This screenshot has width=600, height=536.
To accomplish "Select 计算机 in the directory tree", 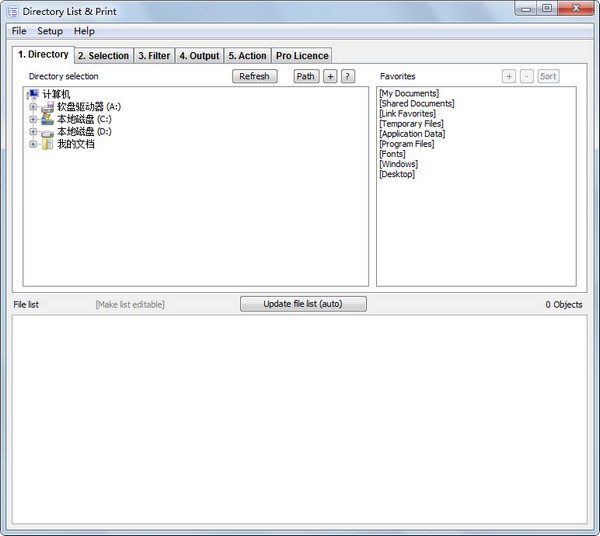I will [56, 94].
